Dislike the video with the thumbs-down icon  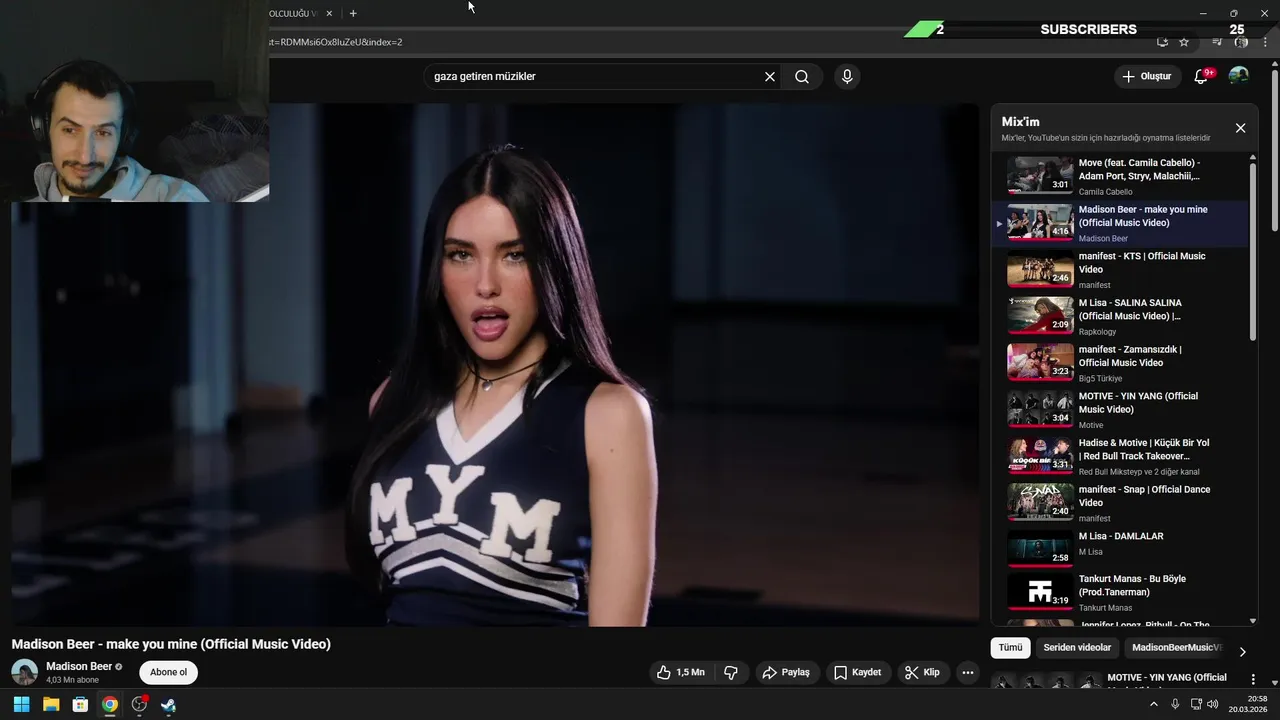(731, 673)
